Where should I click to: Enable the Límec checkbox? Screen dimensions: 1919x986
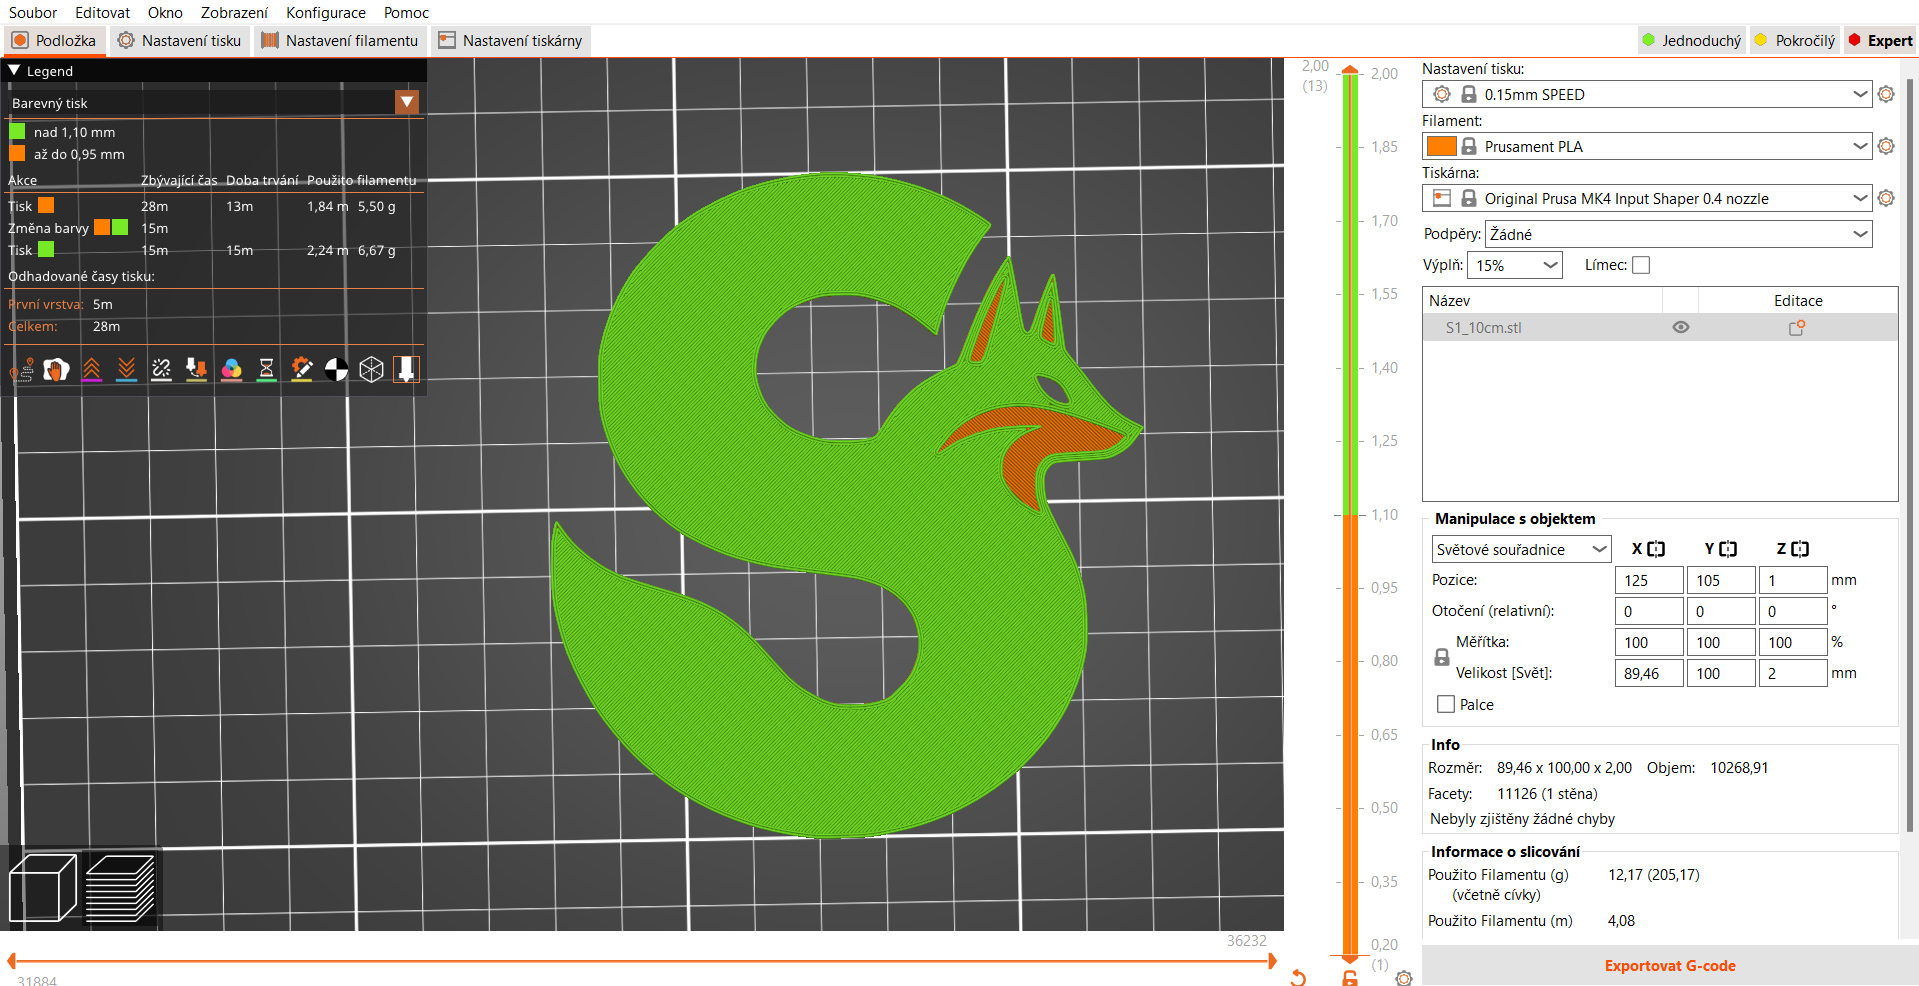click(x=1641, y=264)
